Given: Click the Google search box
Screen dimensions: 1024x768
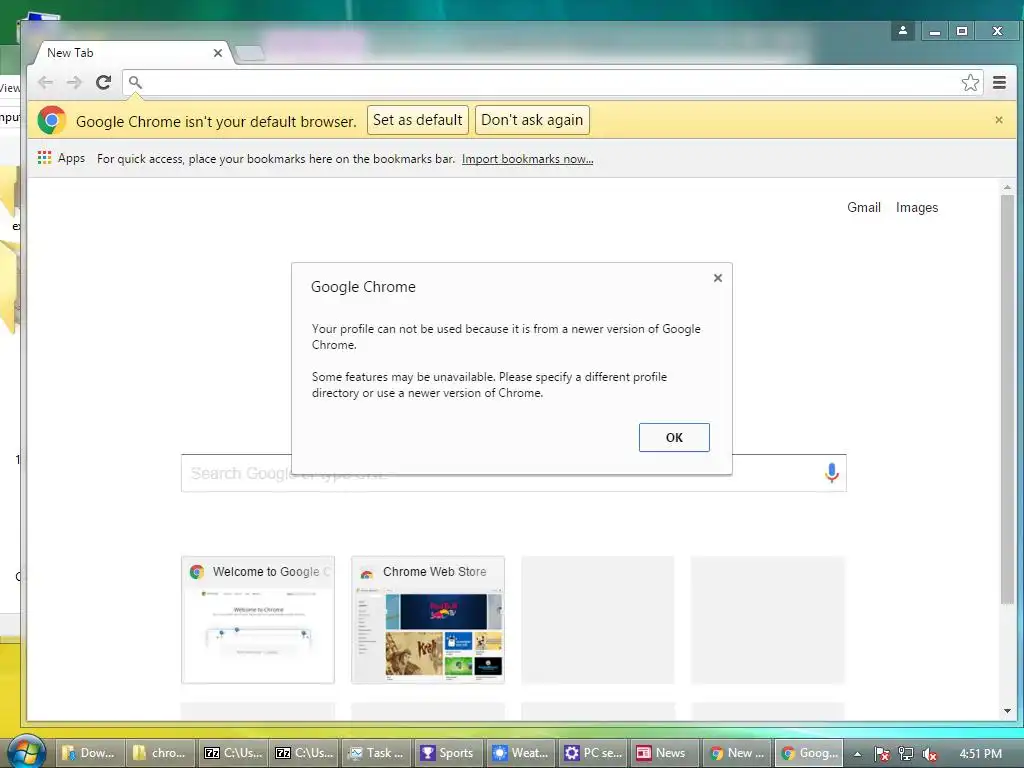Looking at the screenshot, I should (513, 473).
